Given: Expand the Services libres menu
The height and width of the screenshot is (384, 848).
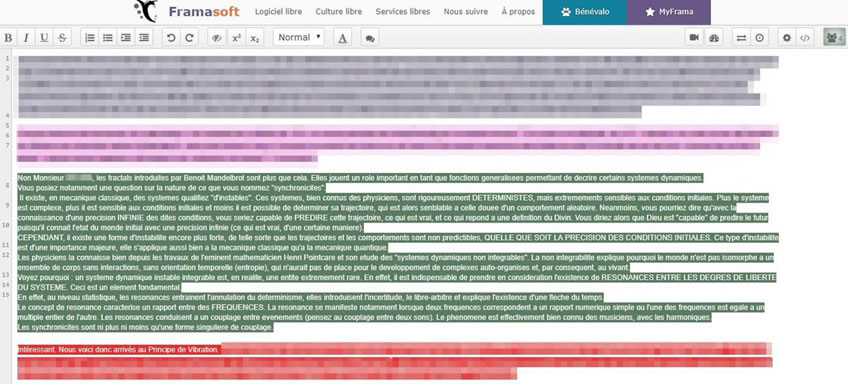Looking at the screenshot, I should 403,12.
